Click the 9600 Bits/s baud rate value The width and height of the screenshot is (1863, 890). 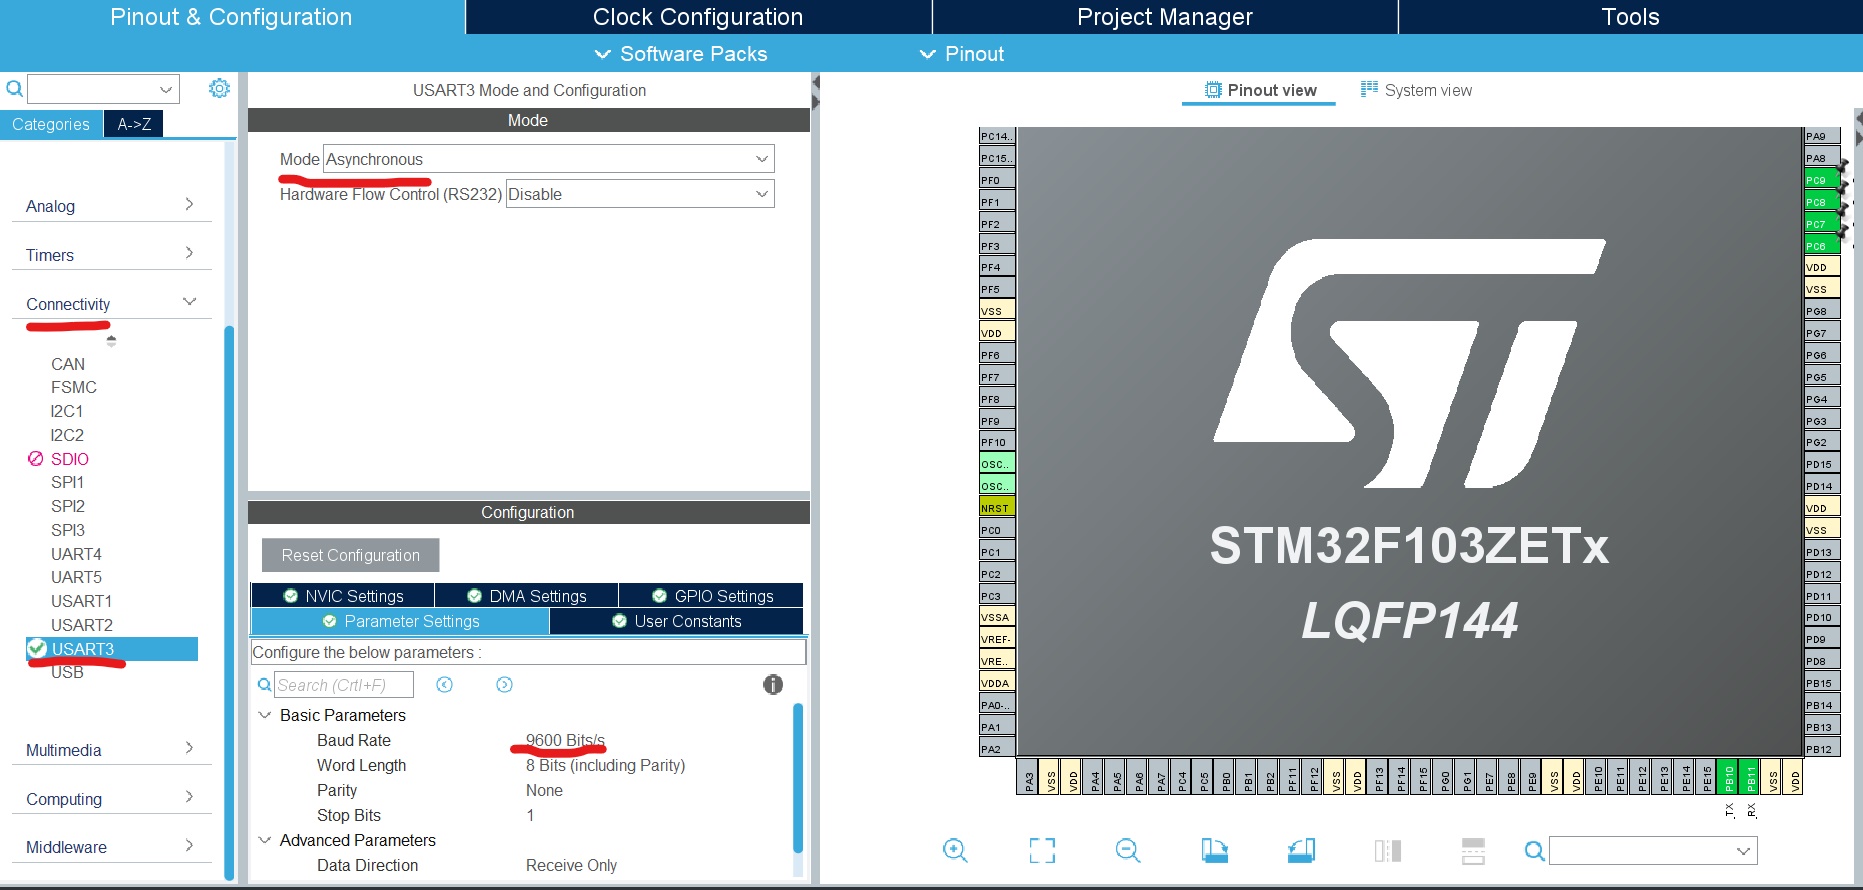point(565,740)
